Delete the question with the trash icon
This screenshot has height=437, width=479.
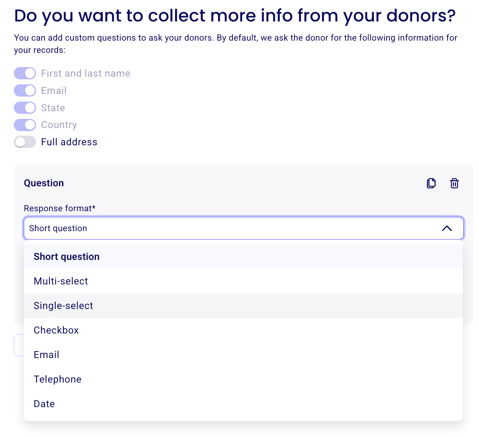point(454,183)
